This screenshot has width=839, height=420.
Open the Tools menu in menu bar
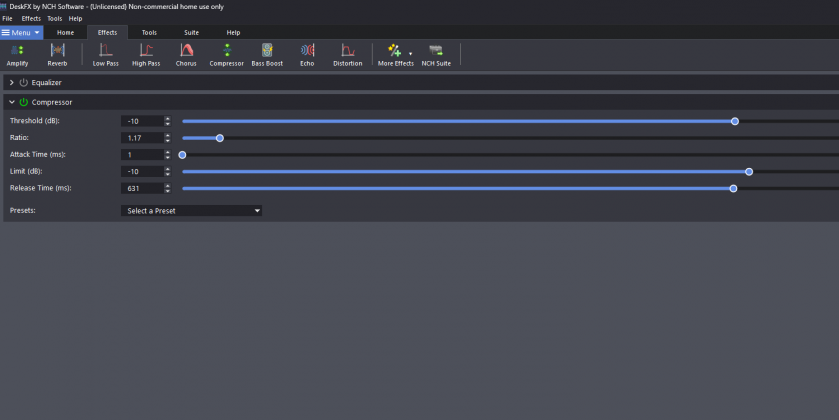pyautogui.click(x=55, y=19)
